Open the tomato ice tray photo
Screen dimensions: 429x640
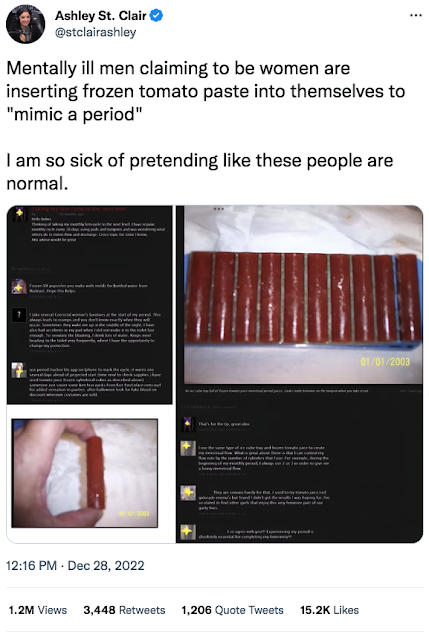click(x=303, y=296)
